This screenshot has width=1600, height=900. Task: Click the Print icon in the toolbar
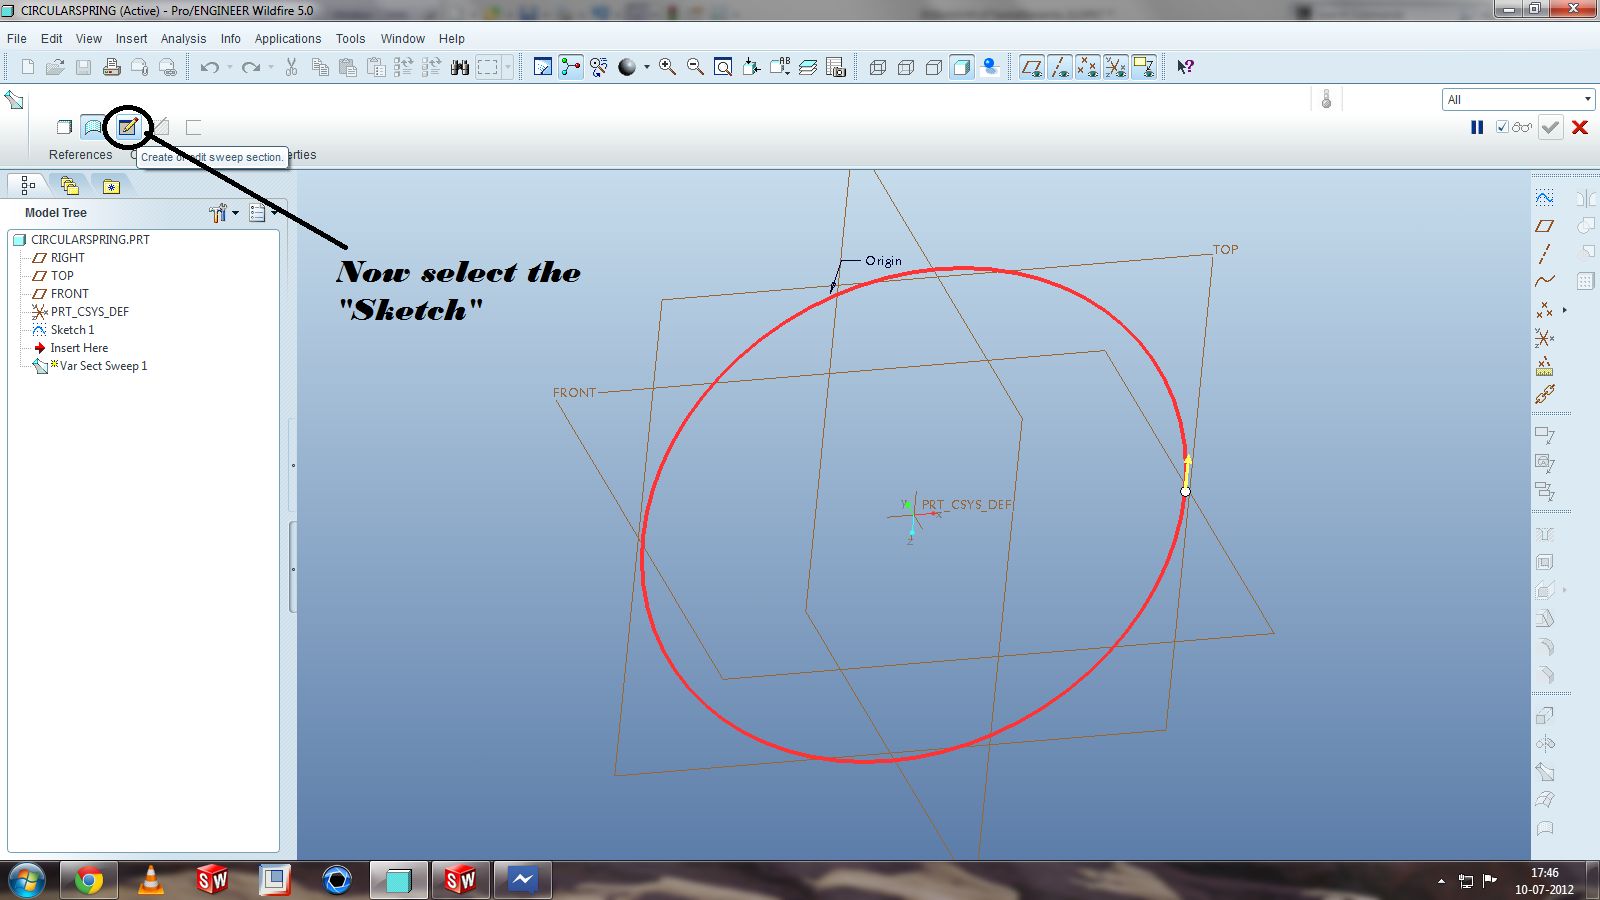coord(112,67)
